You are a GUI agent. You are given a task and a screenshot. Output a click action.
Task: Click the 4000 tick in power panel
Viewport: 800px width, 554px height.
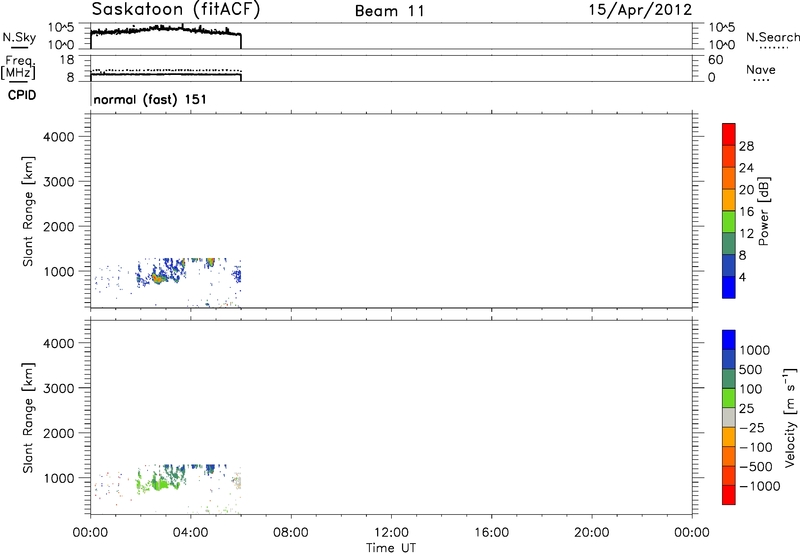point(59,137)
